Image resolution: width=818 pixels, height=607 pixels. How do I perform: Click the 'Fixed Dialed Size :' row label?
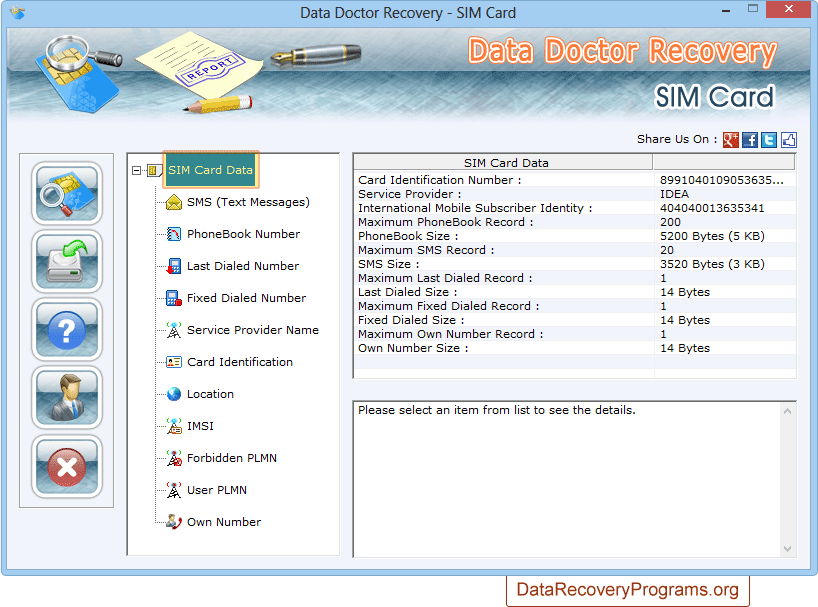(x=411, y=320)
